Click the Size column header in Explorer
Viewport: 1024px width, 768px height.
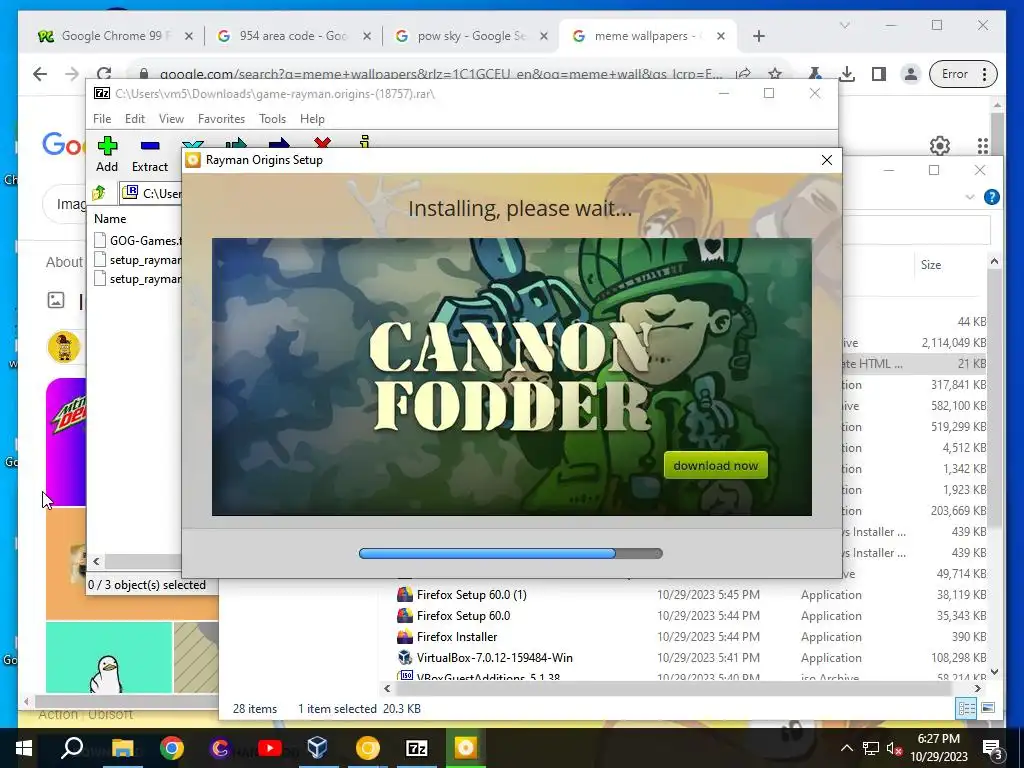tap(931, 264)
